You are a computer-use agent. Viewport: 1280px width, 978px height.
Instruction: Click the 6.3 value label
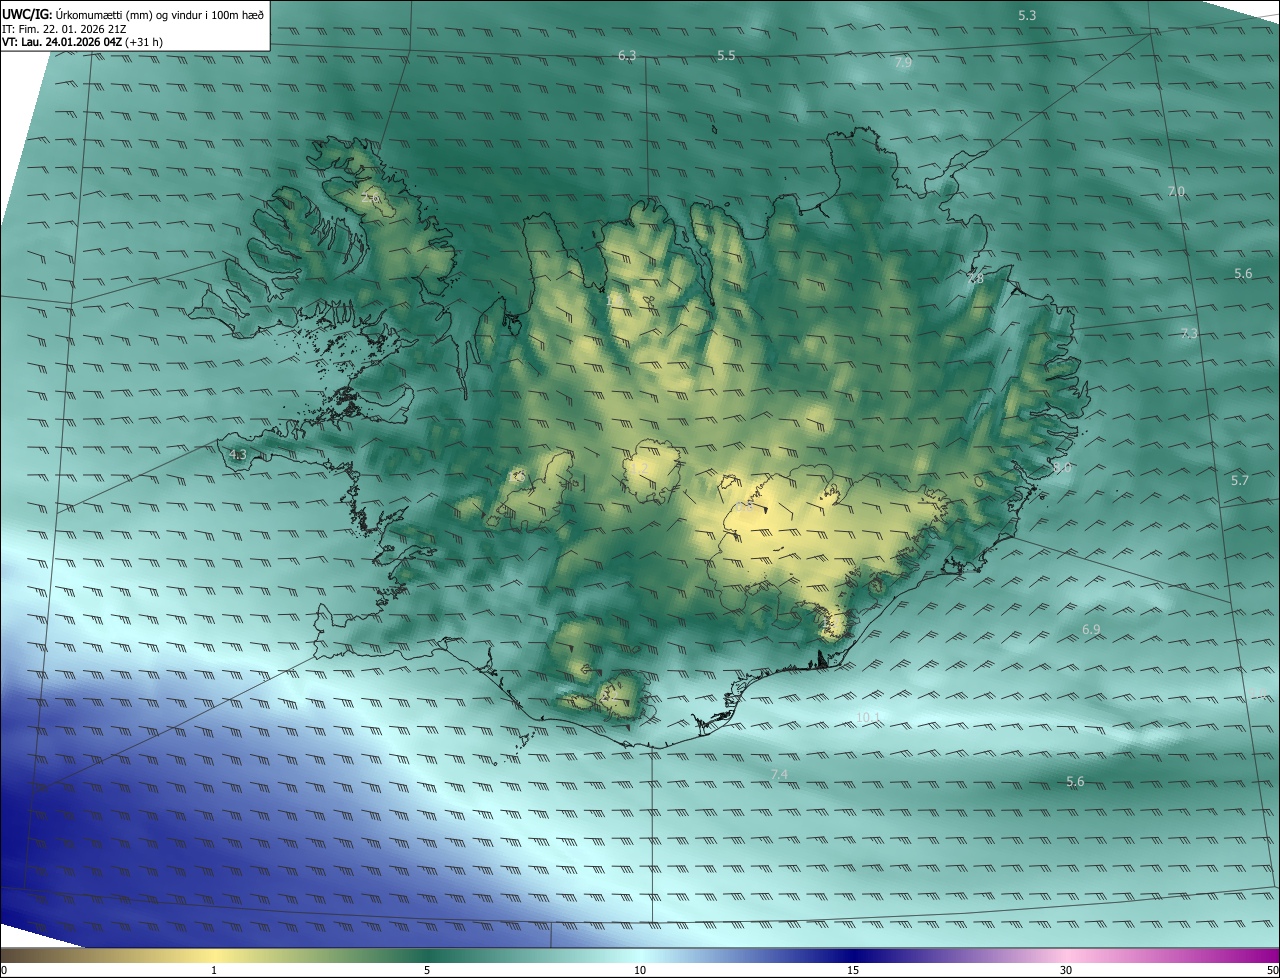(627, 56)
